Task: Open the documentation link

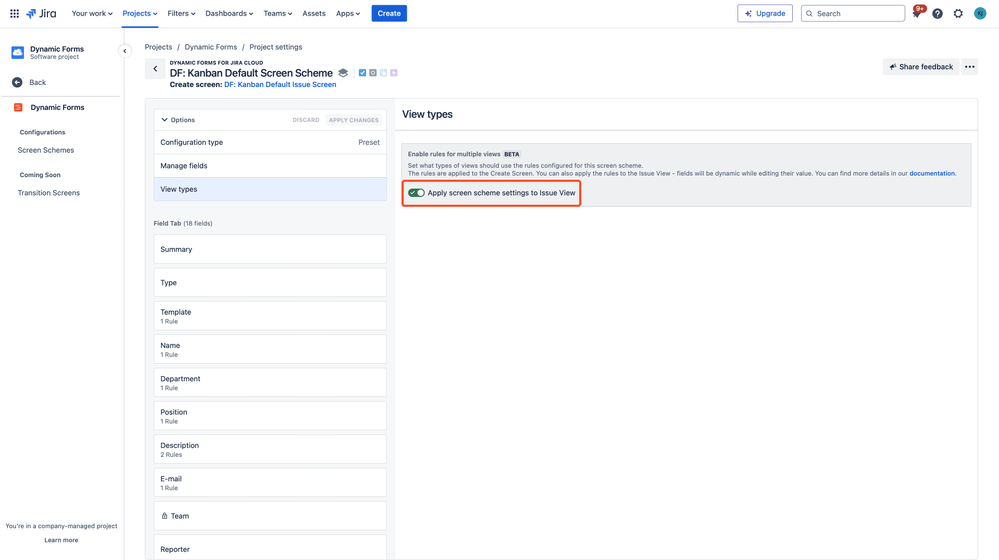Action: tap(932, 173)
